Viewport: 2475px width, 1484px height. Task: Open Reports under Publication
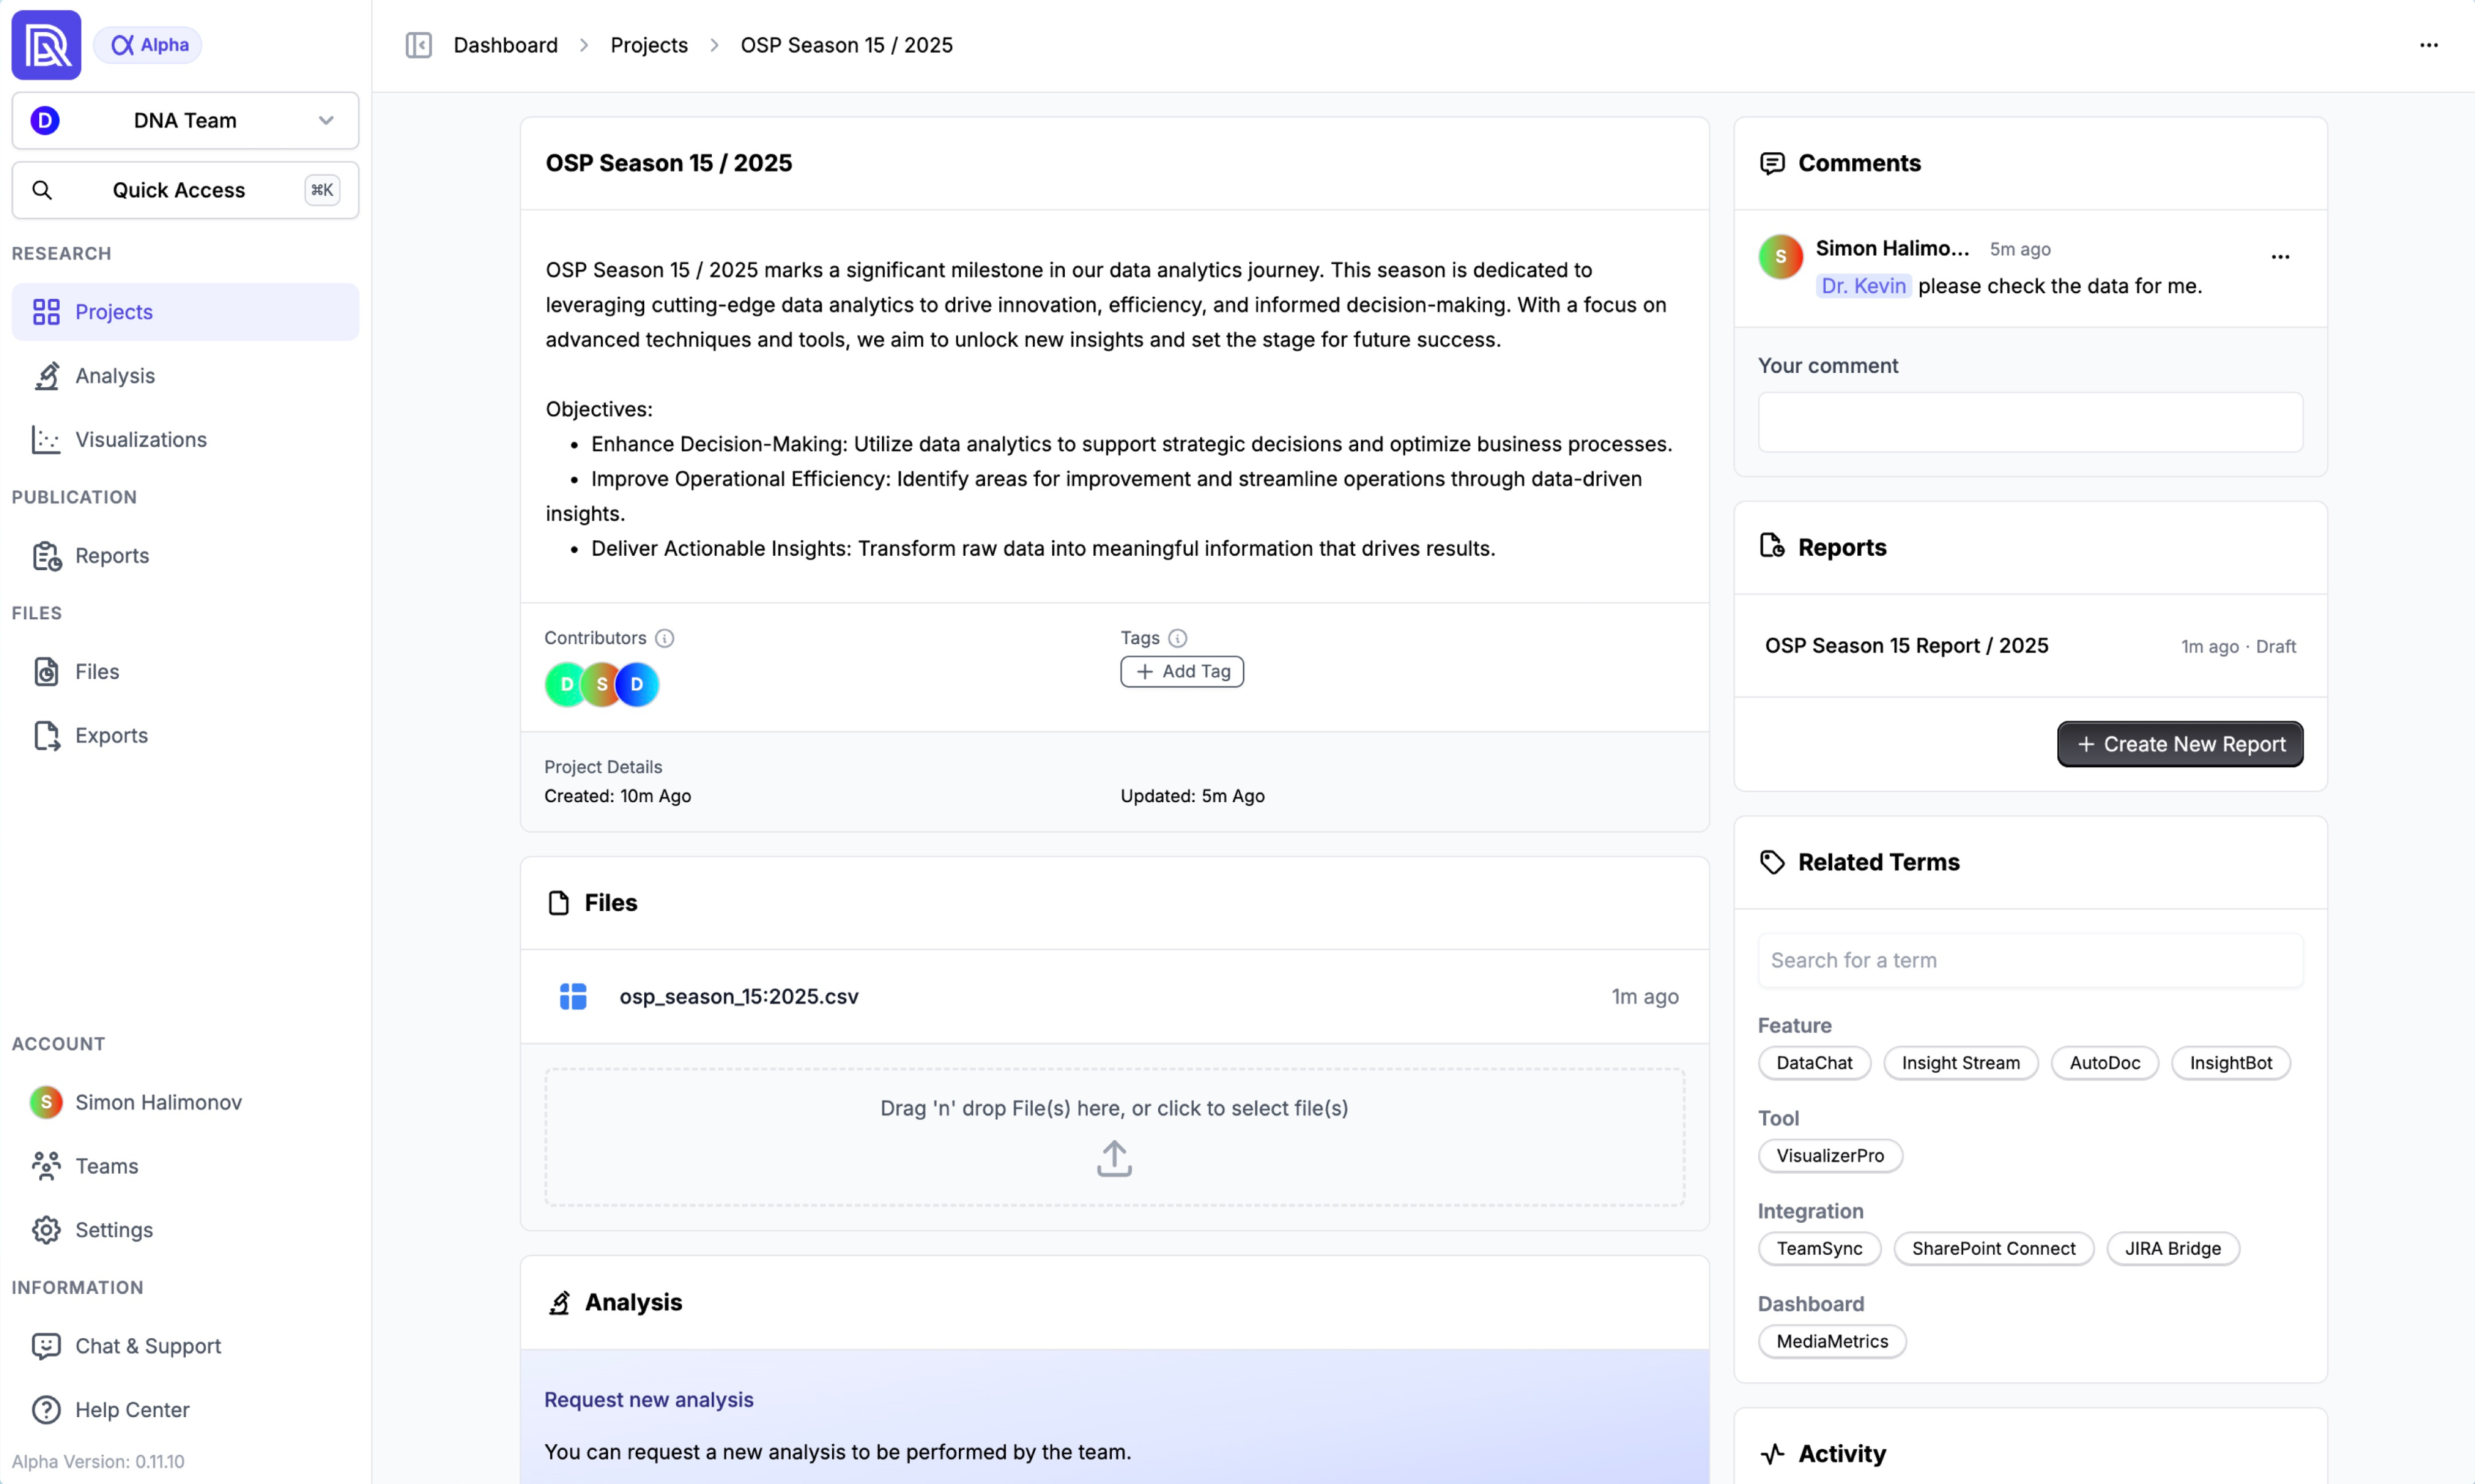[x=113, y=556]
